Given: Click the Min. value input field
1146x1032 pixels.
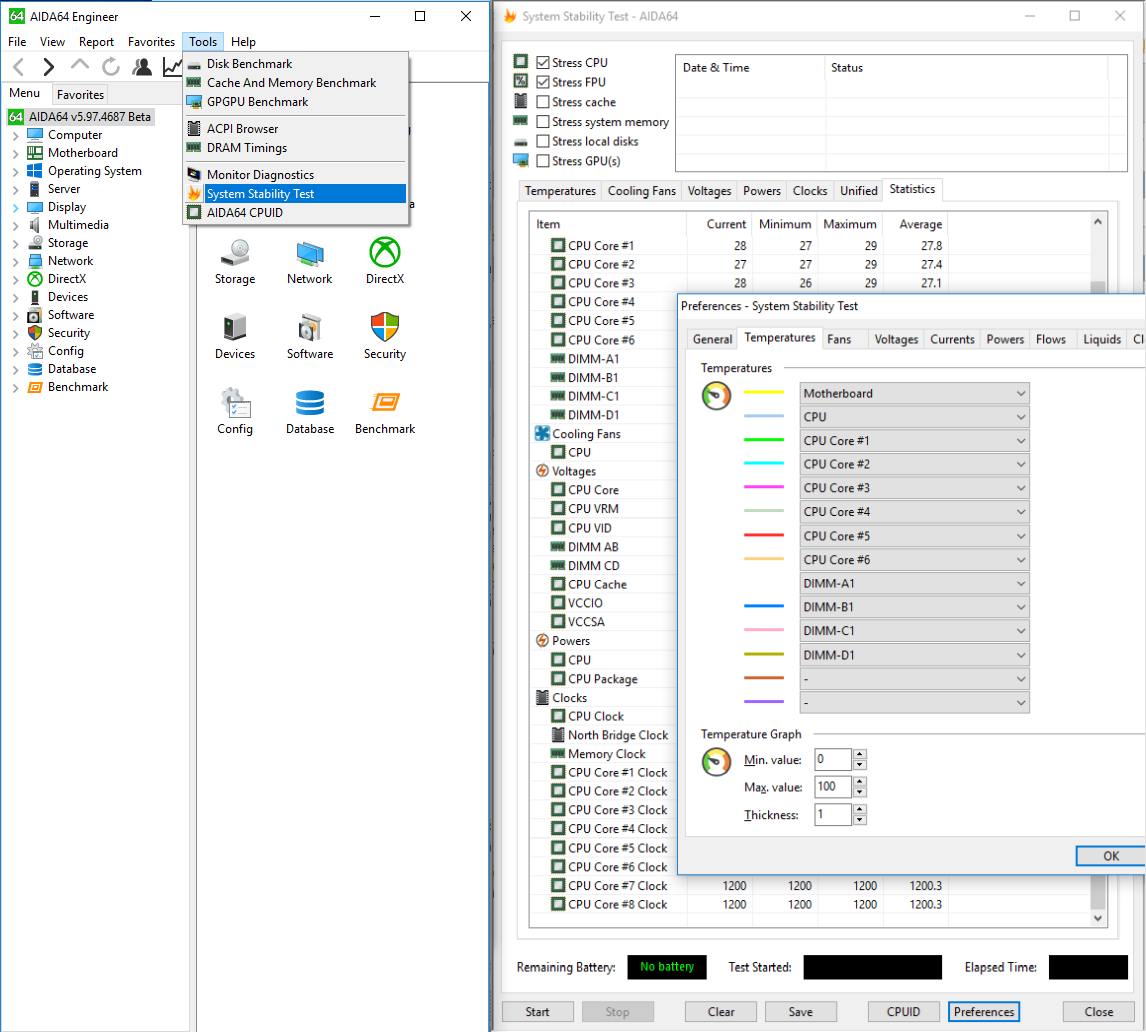Looking at the screenshot, I should click(x=833, y=759).
